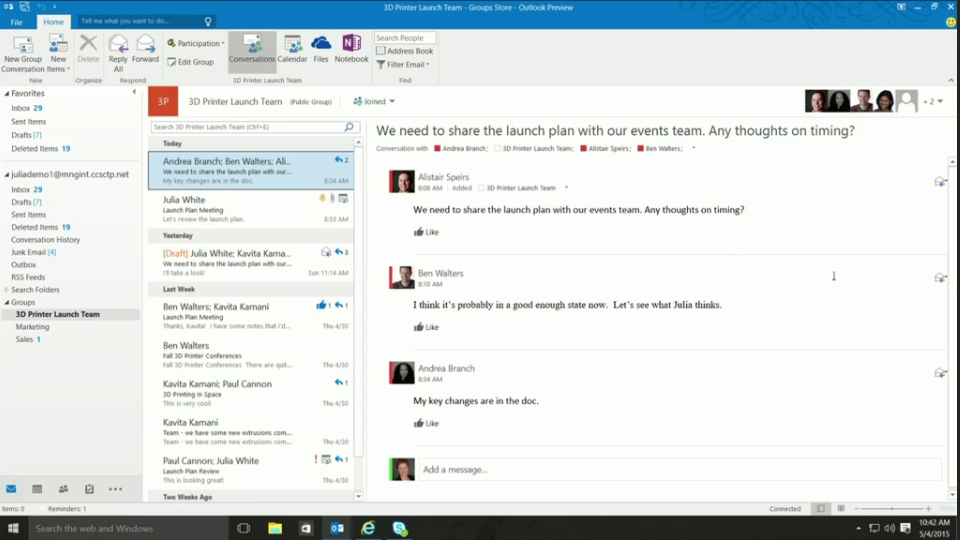
Task: Click Edit Group
Action: point(190,62)
